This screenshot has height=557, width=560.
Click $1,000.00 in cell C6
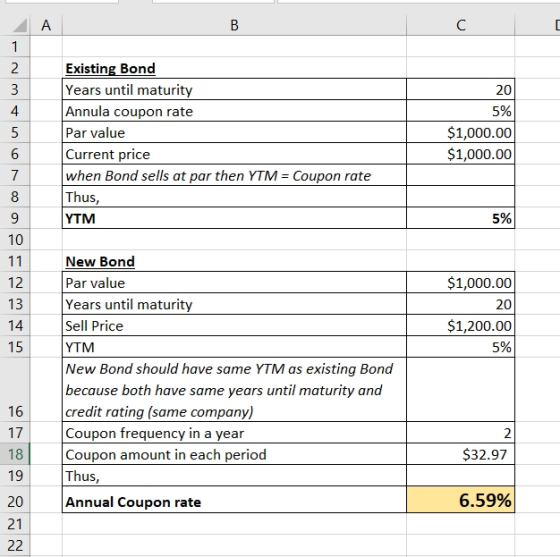tap(461, 154)
